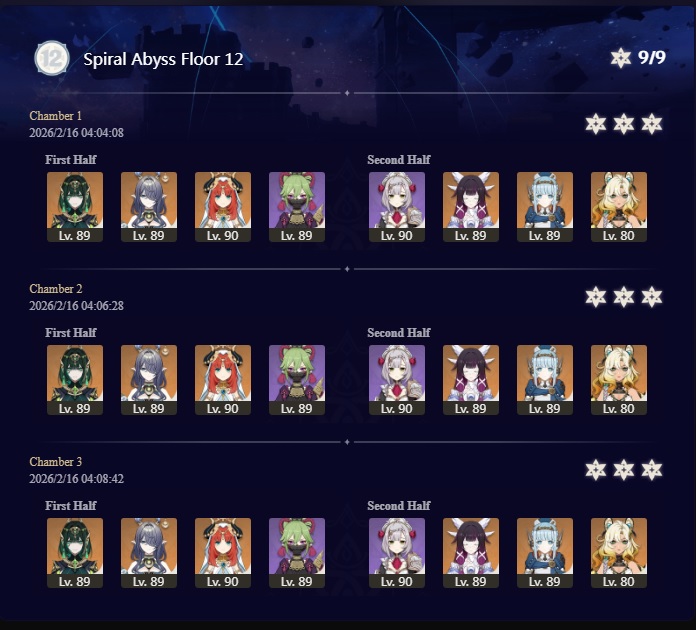This screenshot has width=696, height=630.
Task: Click the last star of Chamber 3 rating
Action: [x=652, y=470]
